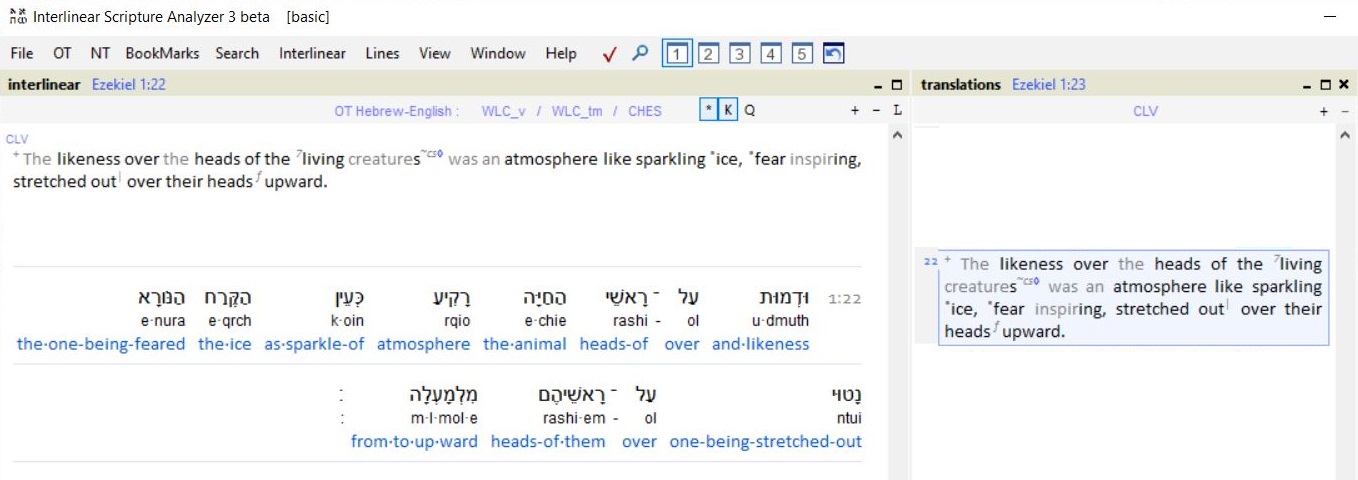Click the red checkmark toolbar icon
The width and height of the screenshot is (1358, 480).
(x=609, y=54)
